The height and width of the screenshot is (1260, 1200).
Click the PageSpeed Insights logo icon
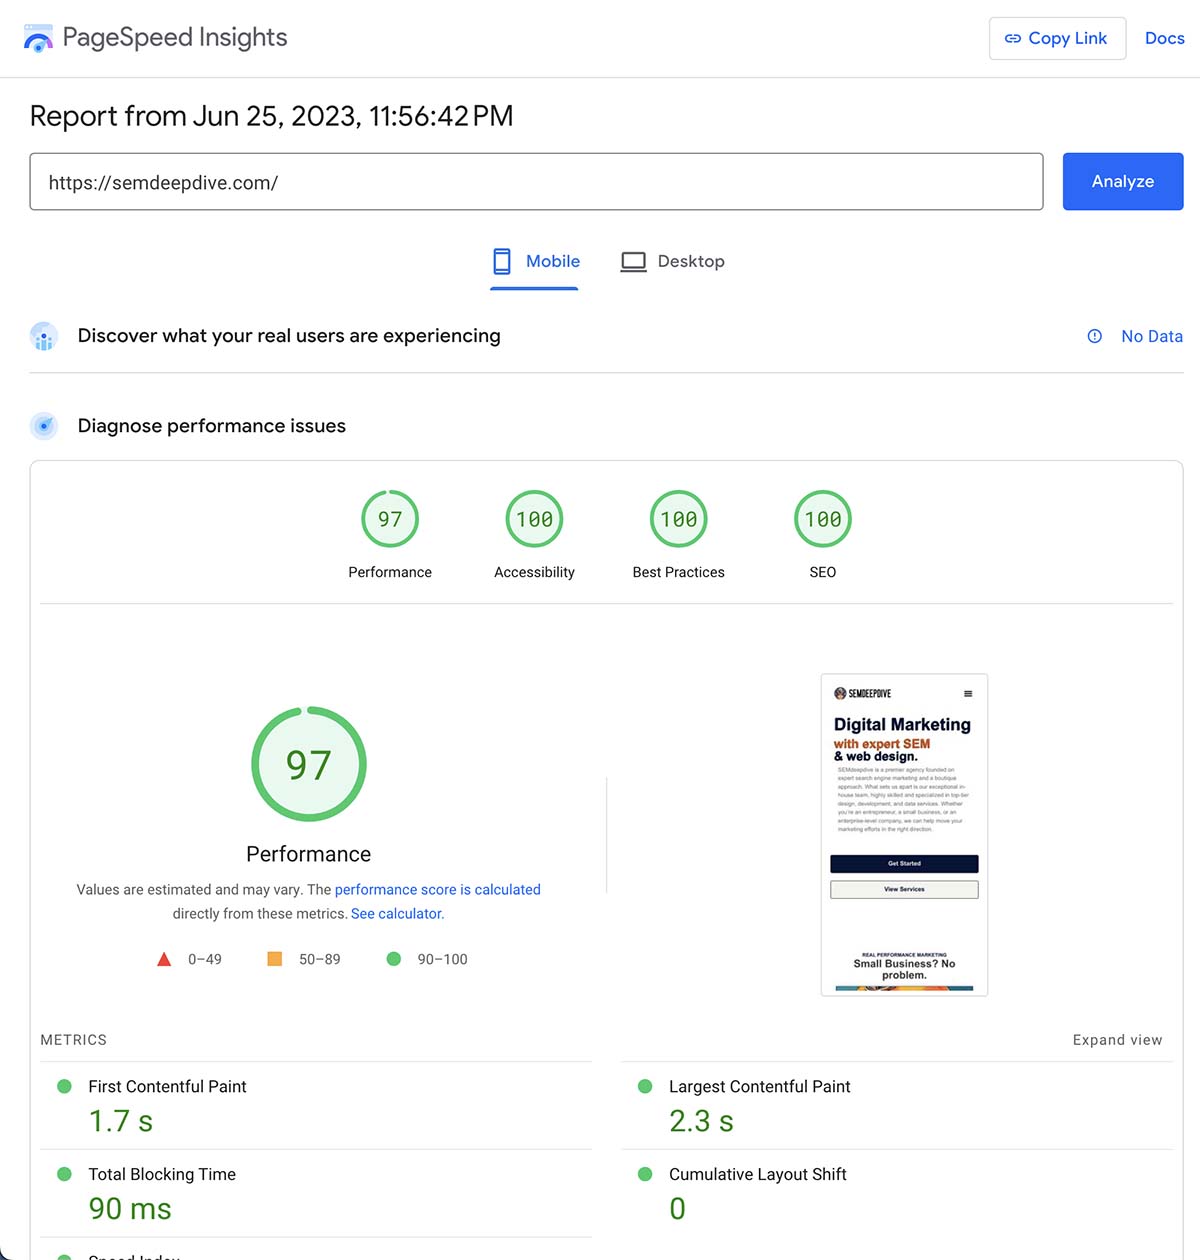(38, 38)
